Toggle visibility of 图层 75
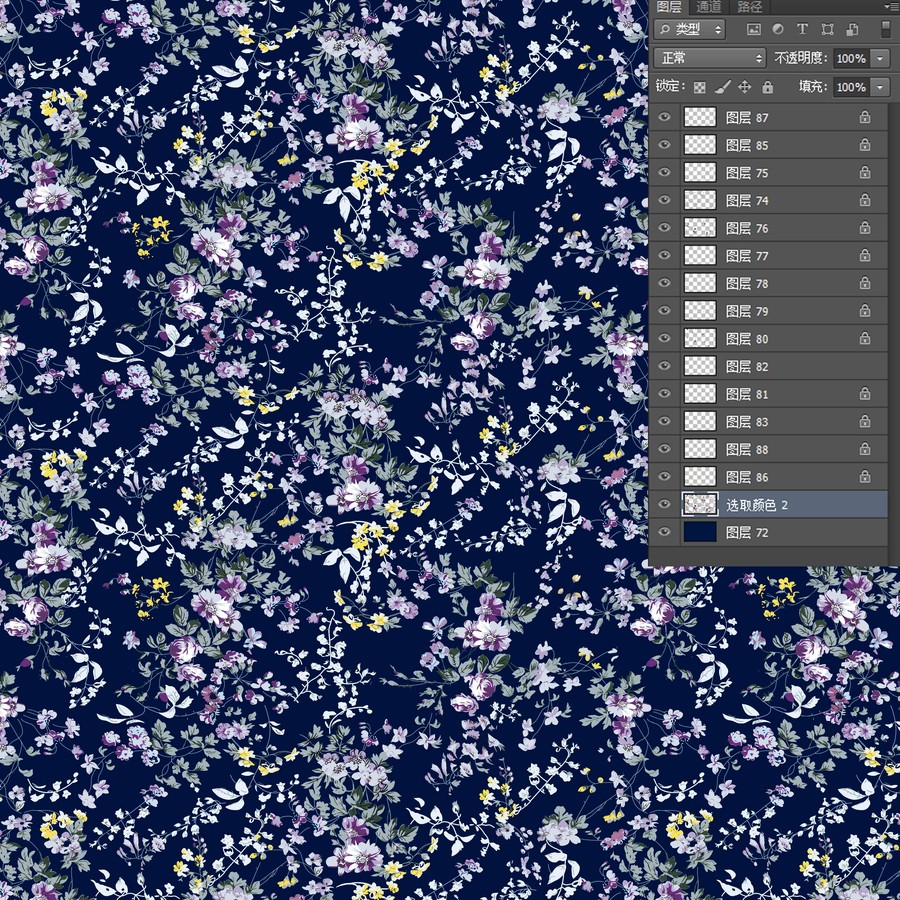This screenshot has width=900, height=900. (664, 172)
